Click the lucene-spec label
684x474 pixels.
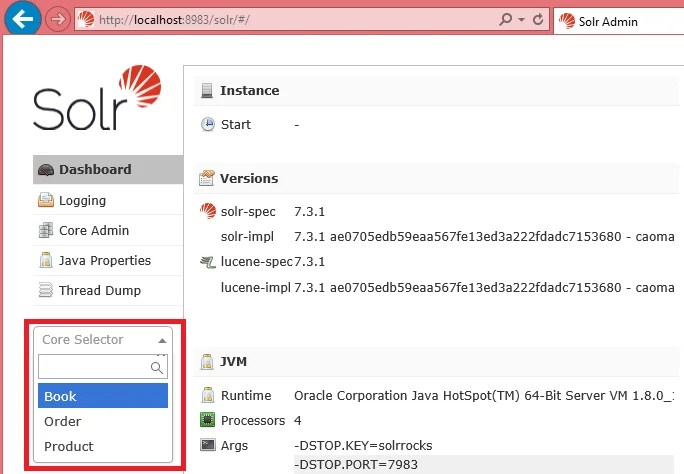click(x=256, y=262)
